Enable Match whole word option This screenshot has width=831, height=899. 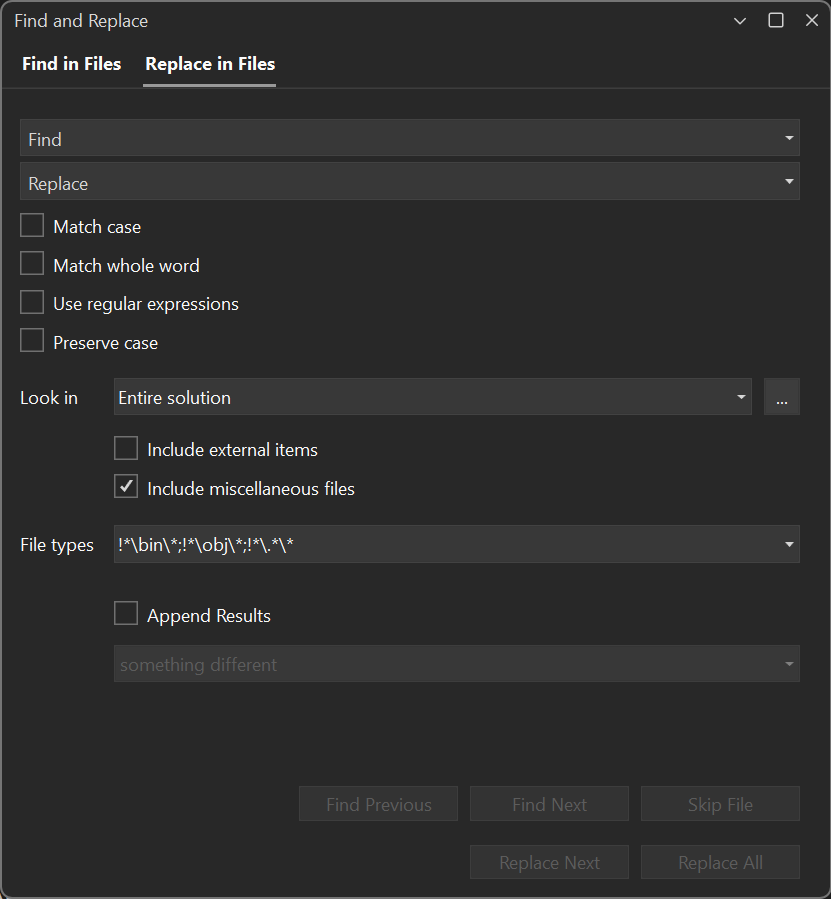[x=31, y=264]
